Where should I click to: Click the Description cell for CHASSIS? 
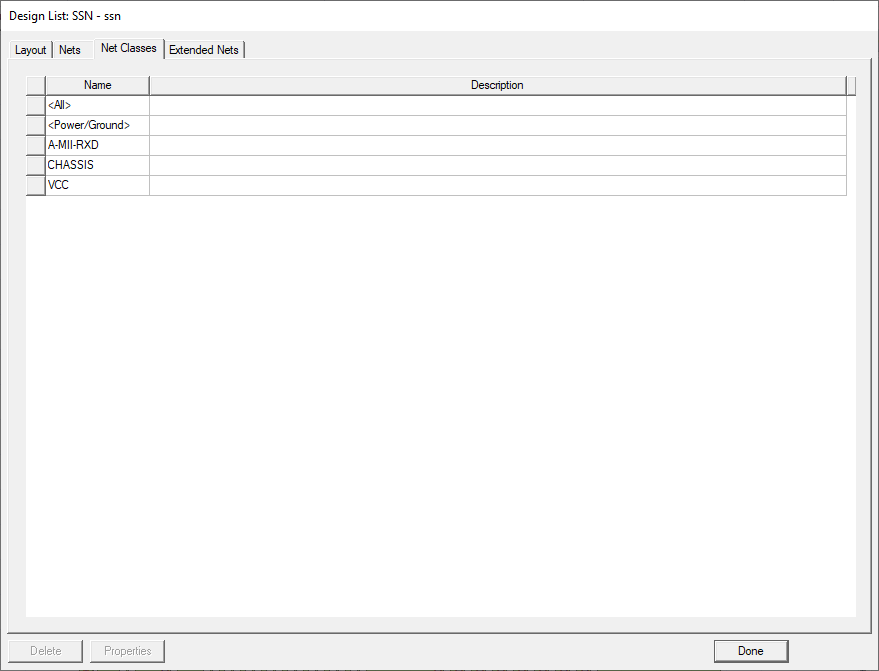click(497, 164)
